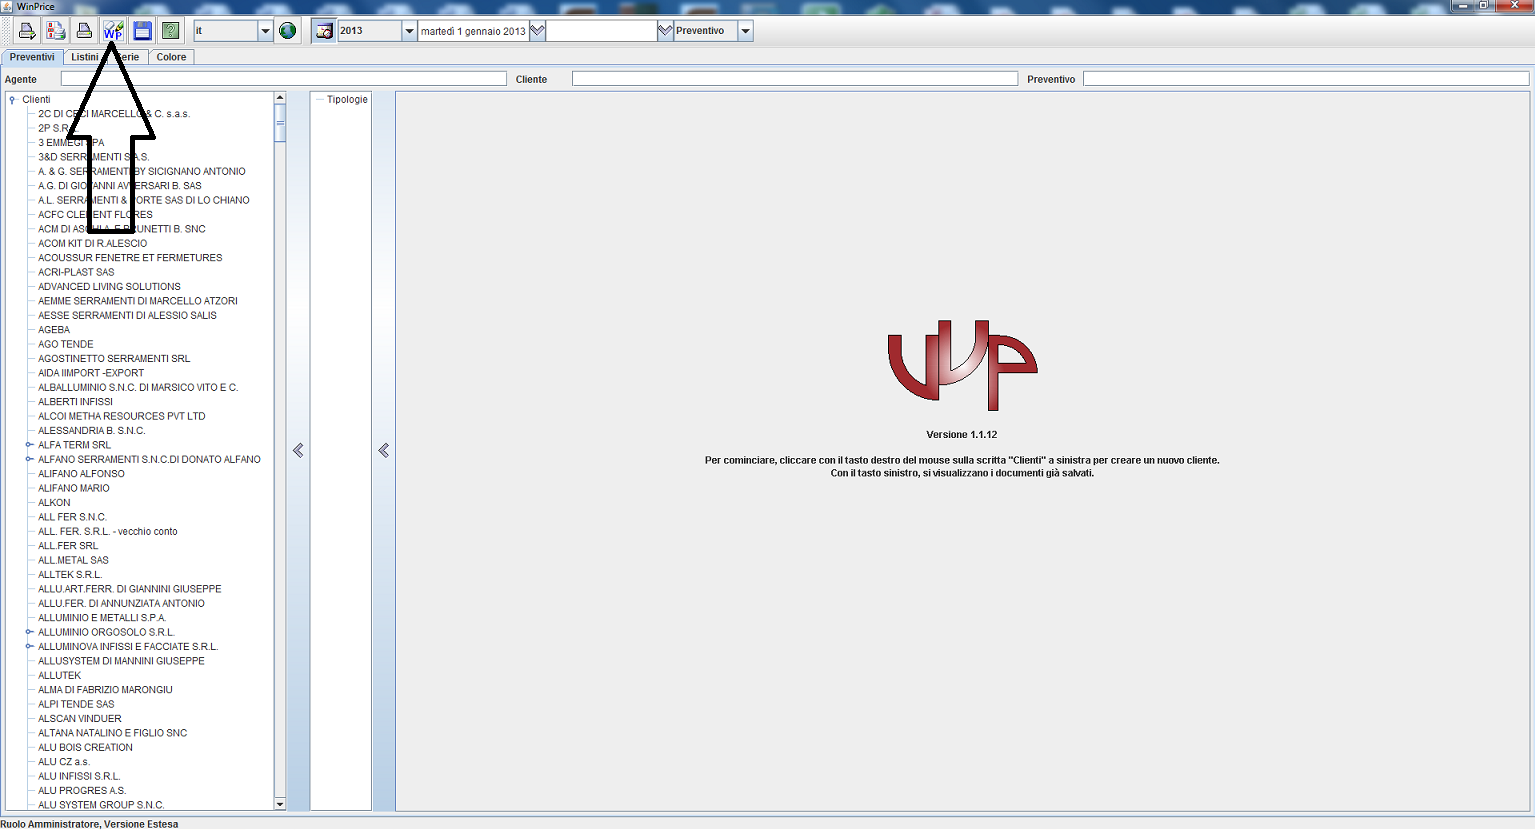Select ALCOI METHA RESOURCES PVT LTD

pos(121,416)
